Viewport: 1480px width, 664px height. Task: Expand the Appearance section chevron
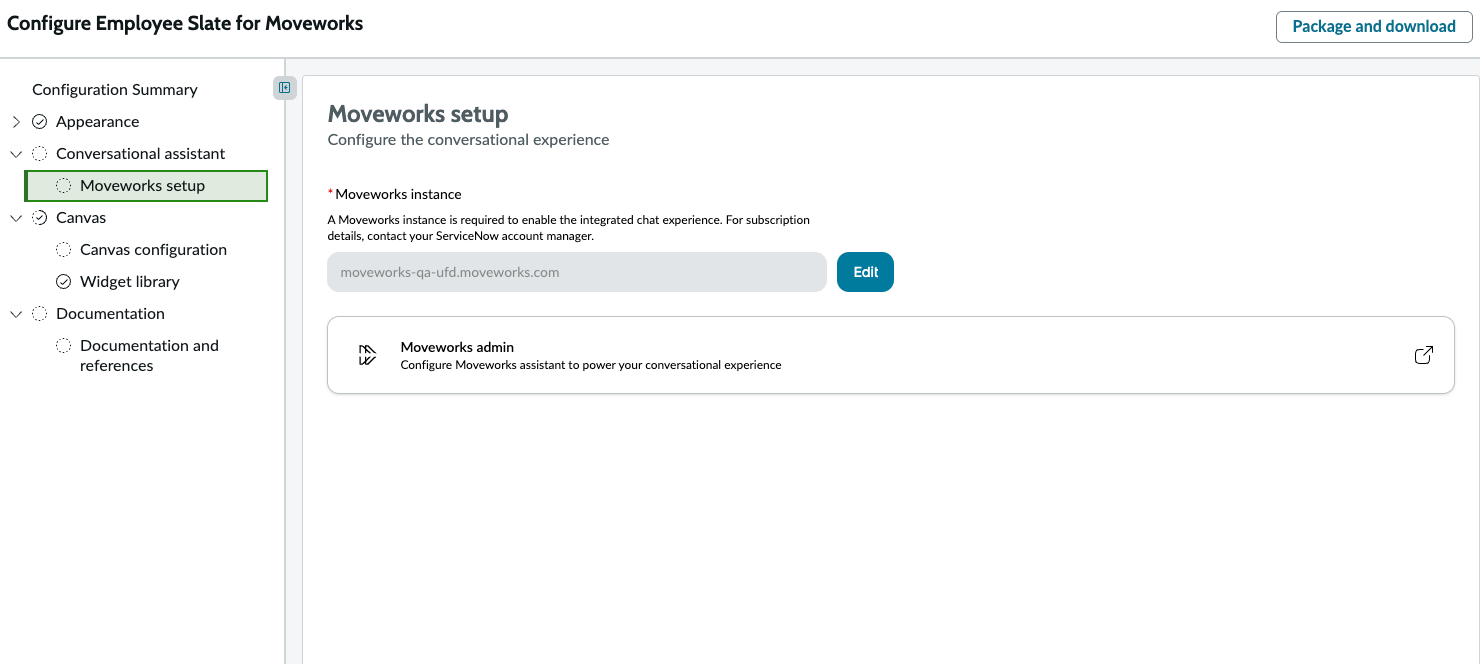point(16,121)
